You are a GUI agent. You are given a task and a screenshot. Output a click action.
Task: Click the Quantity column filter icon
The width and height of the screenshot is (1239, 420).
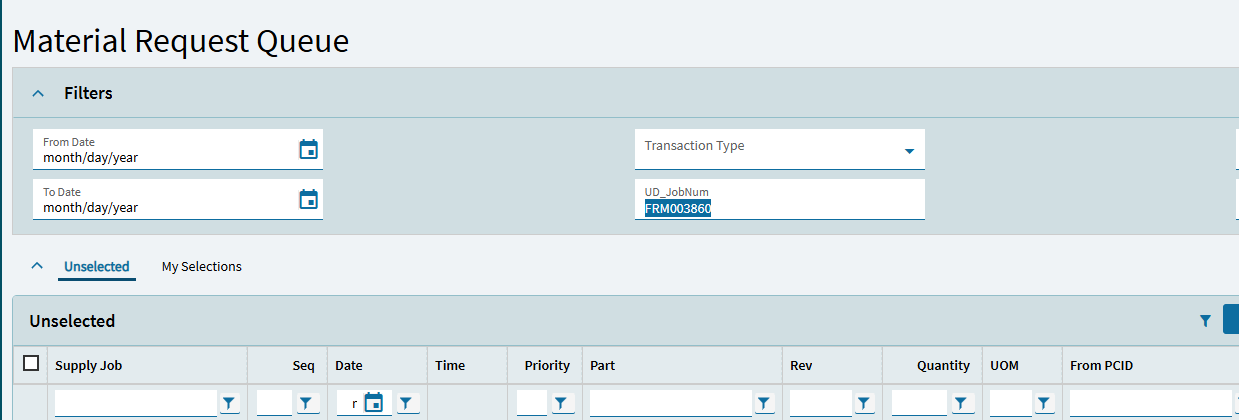coord(959,403)
